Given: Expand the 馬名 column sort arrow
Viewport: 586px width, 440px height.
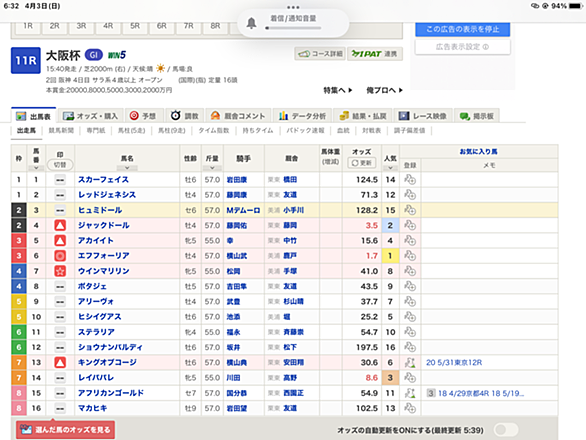Looking at the screenshot, I should click(127, 168).
